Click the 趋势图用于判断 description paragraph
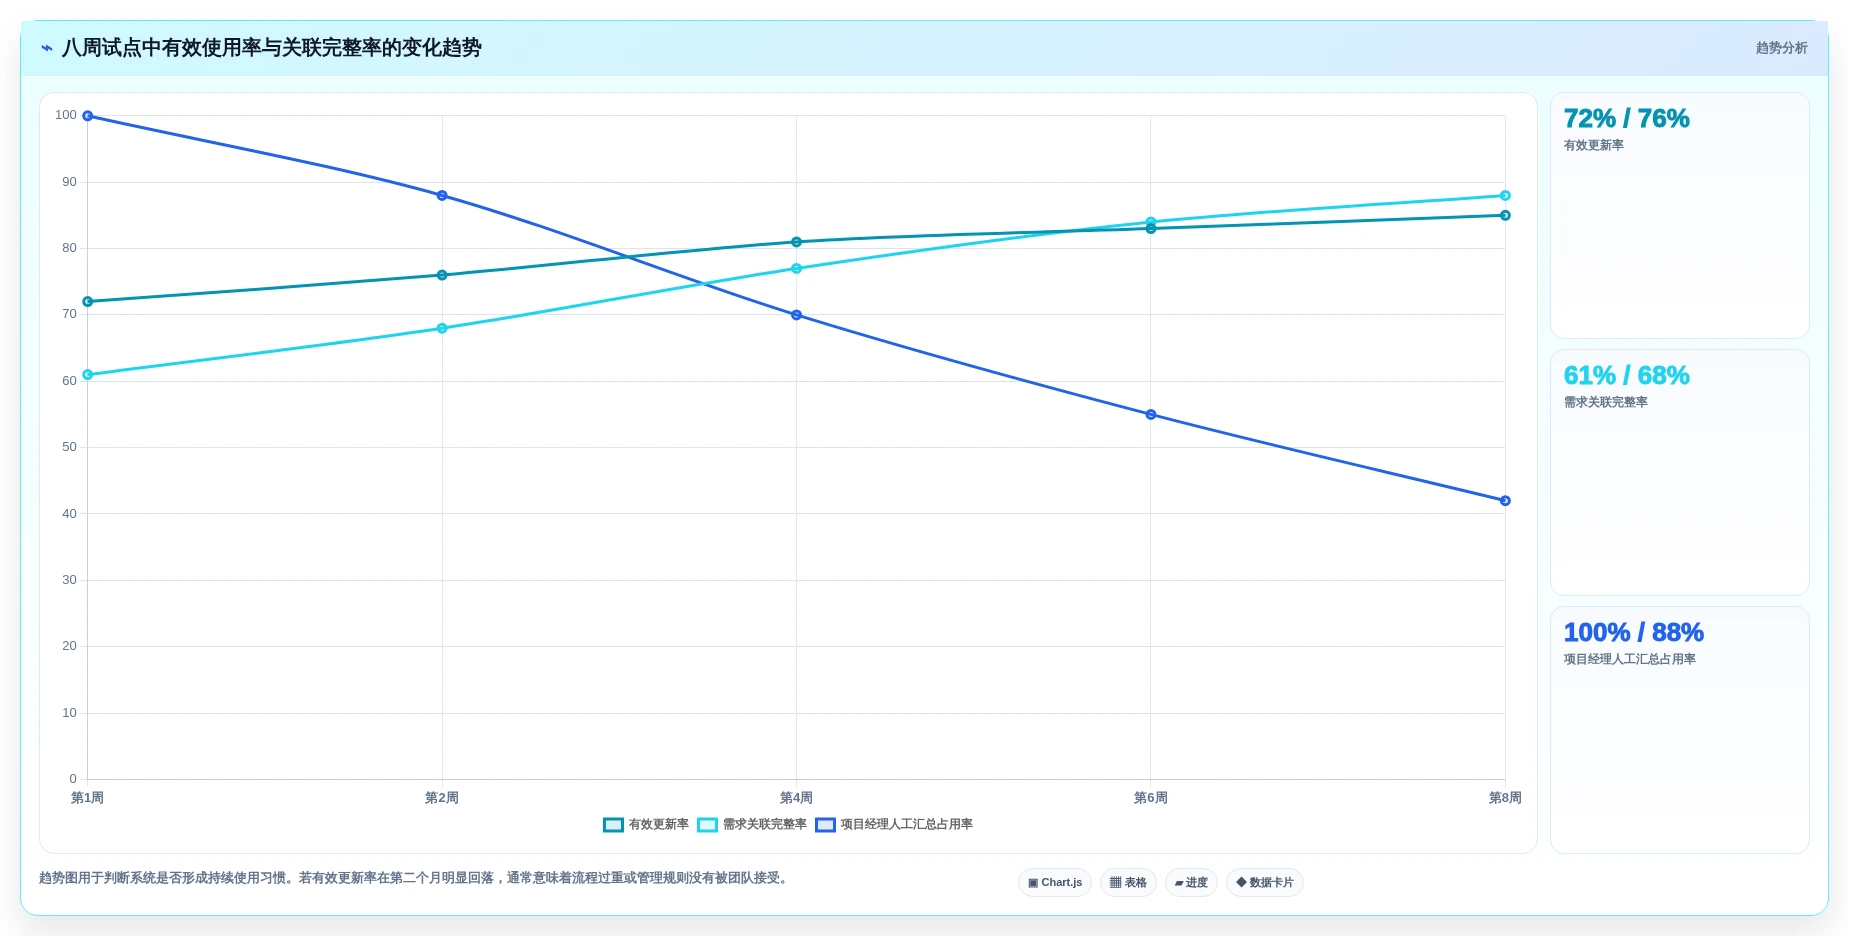Screen dimensions: 1849x936 (x=415, y=879)
